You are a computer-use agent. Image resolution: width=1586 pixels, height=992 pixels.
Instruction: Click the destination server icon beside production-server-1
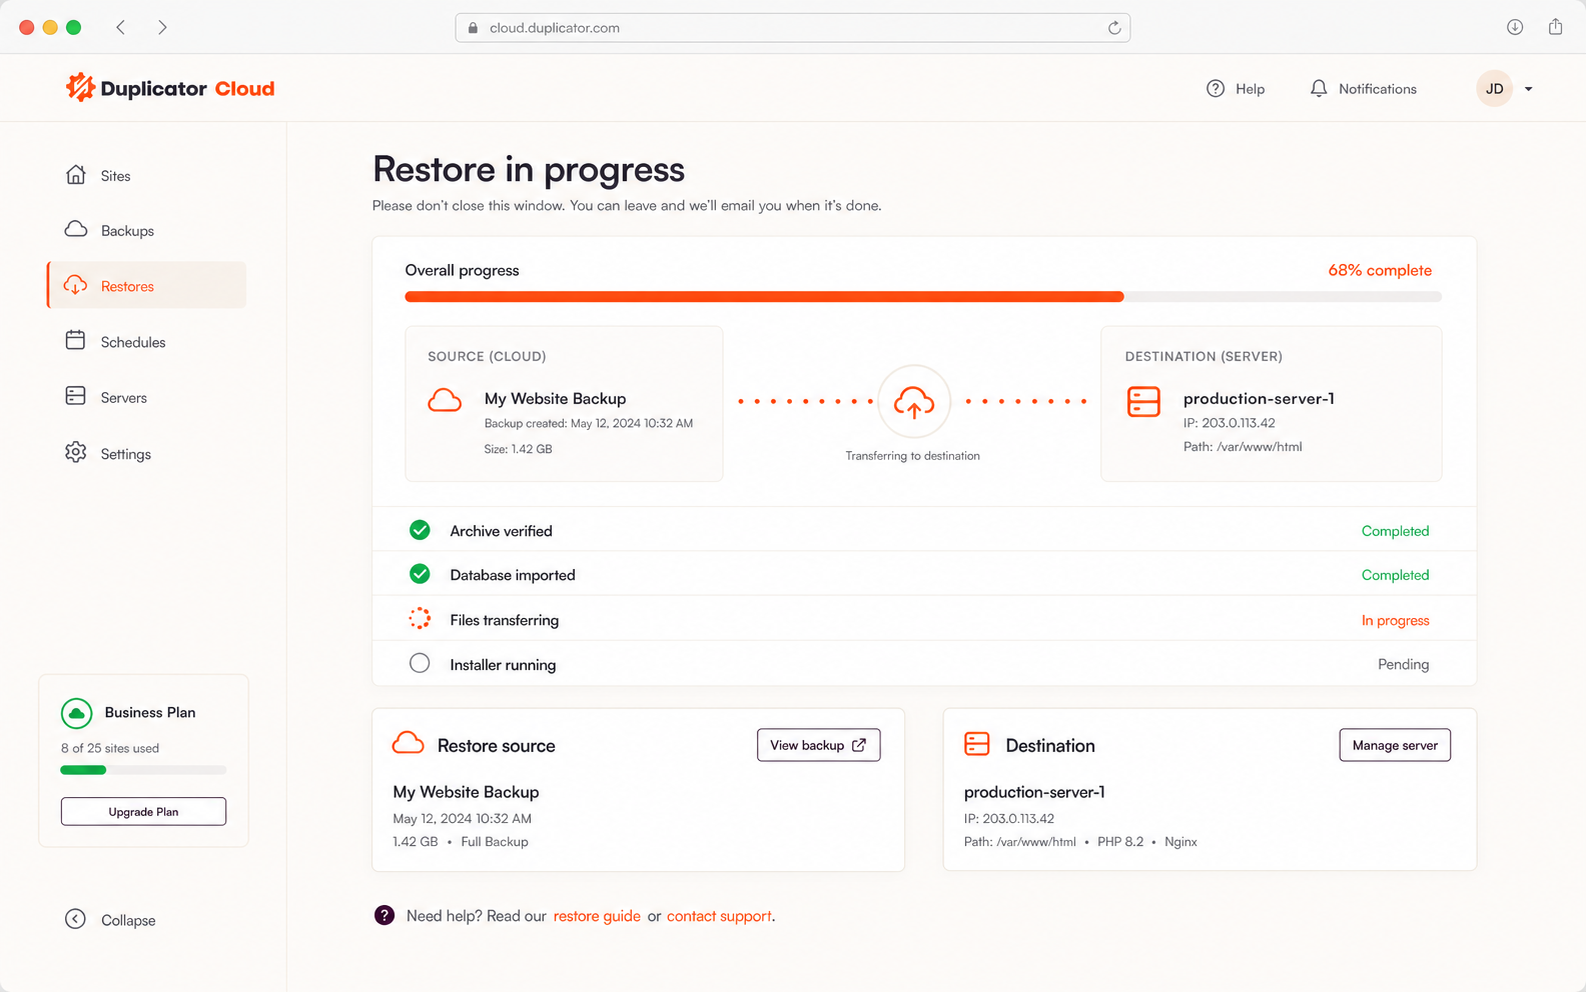1143,401
